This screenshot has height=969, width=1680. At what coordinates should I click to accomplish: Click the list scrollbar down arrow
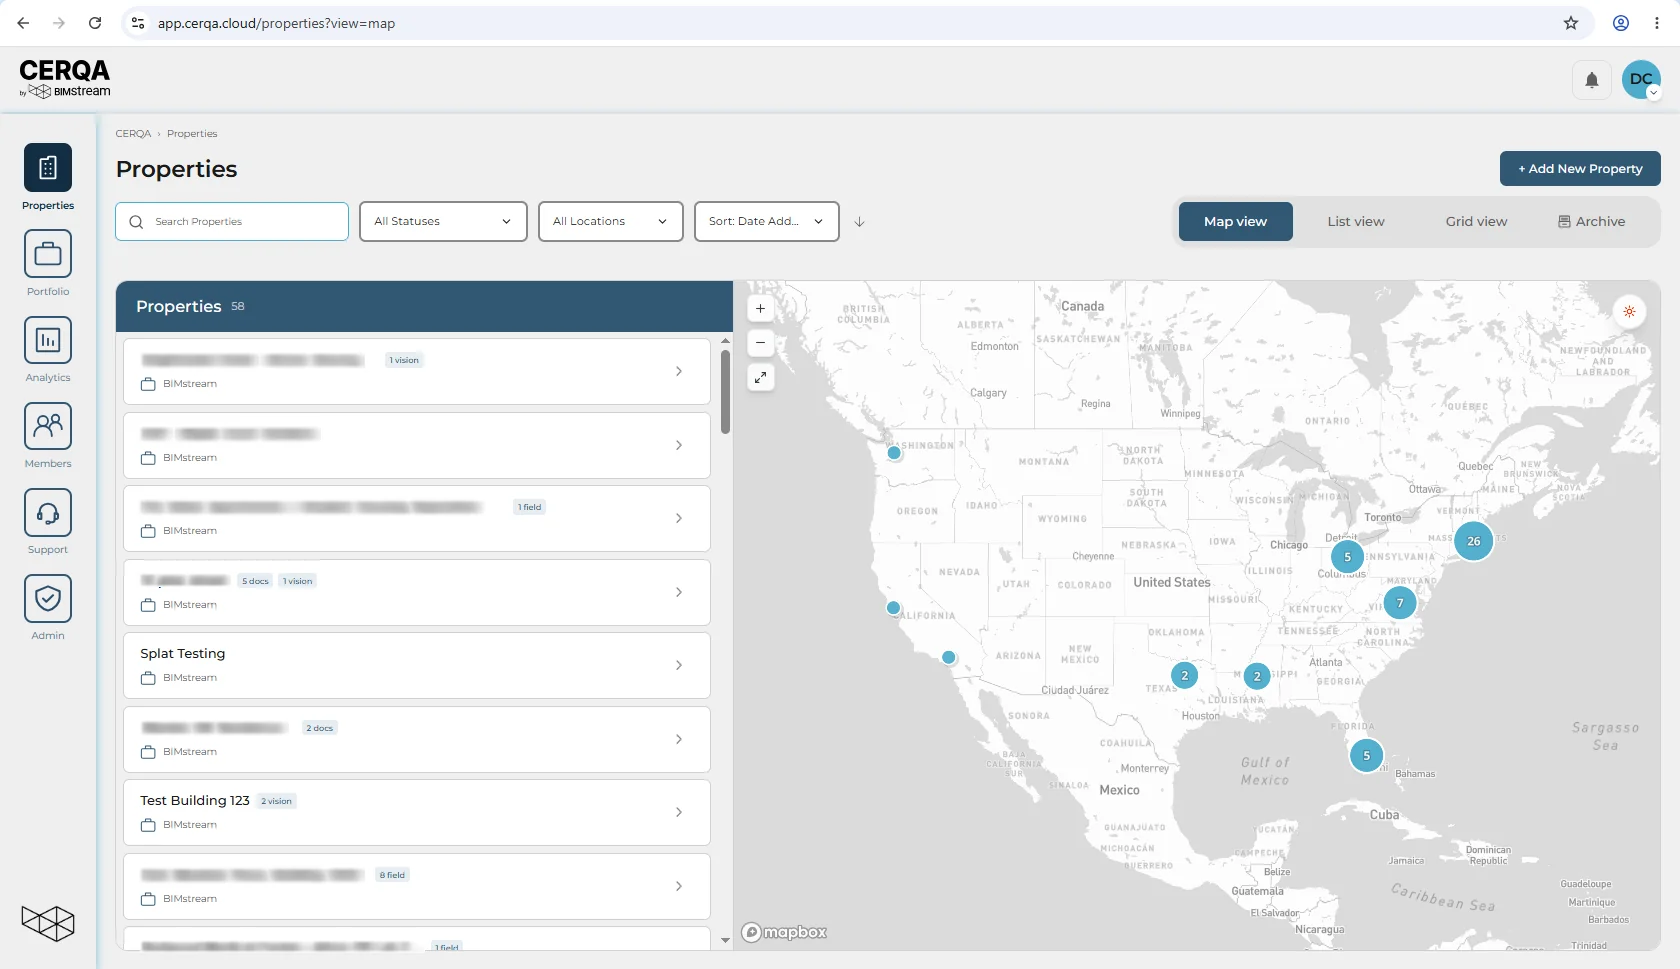click(x=725, y=941)
